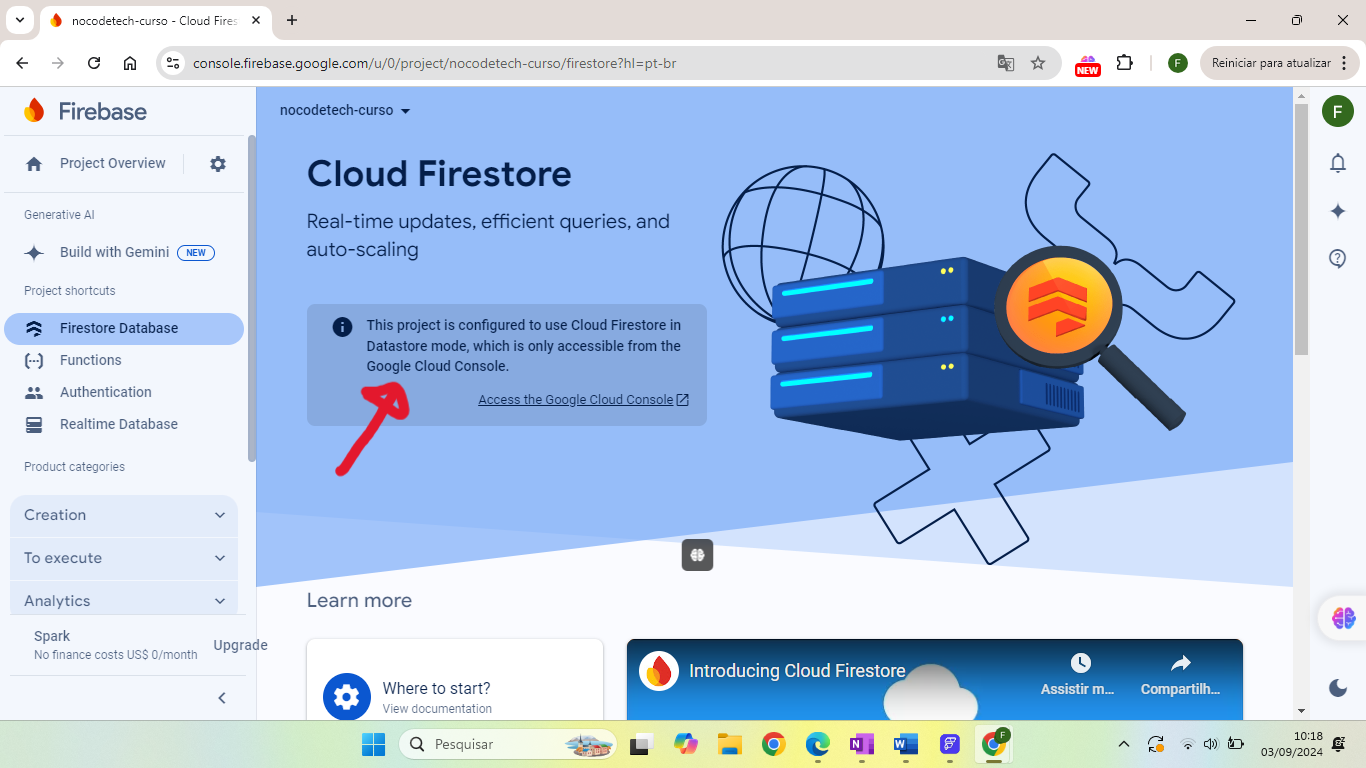Click the translate page icon
1366x768 pixels.
(1006, 63)
